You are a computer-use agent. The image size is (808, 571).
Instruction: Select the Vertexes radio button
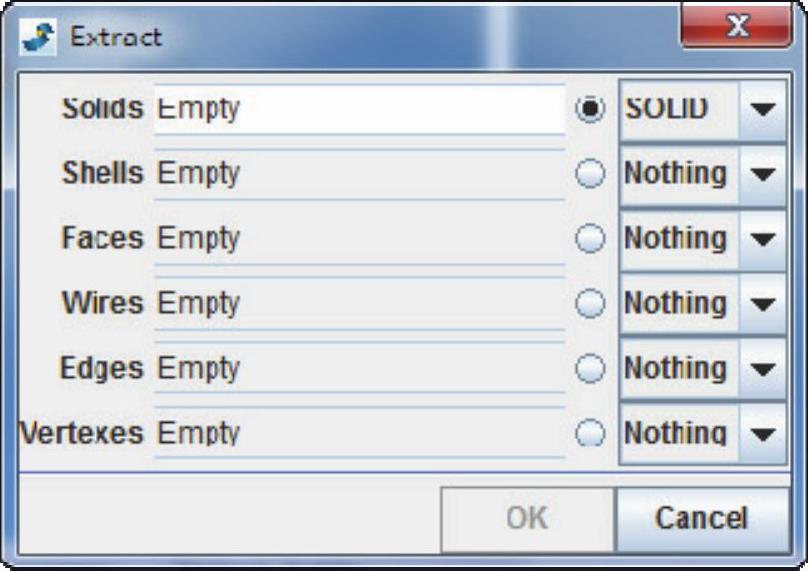[591, 433]
